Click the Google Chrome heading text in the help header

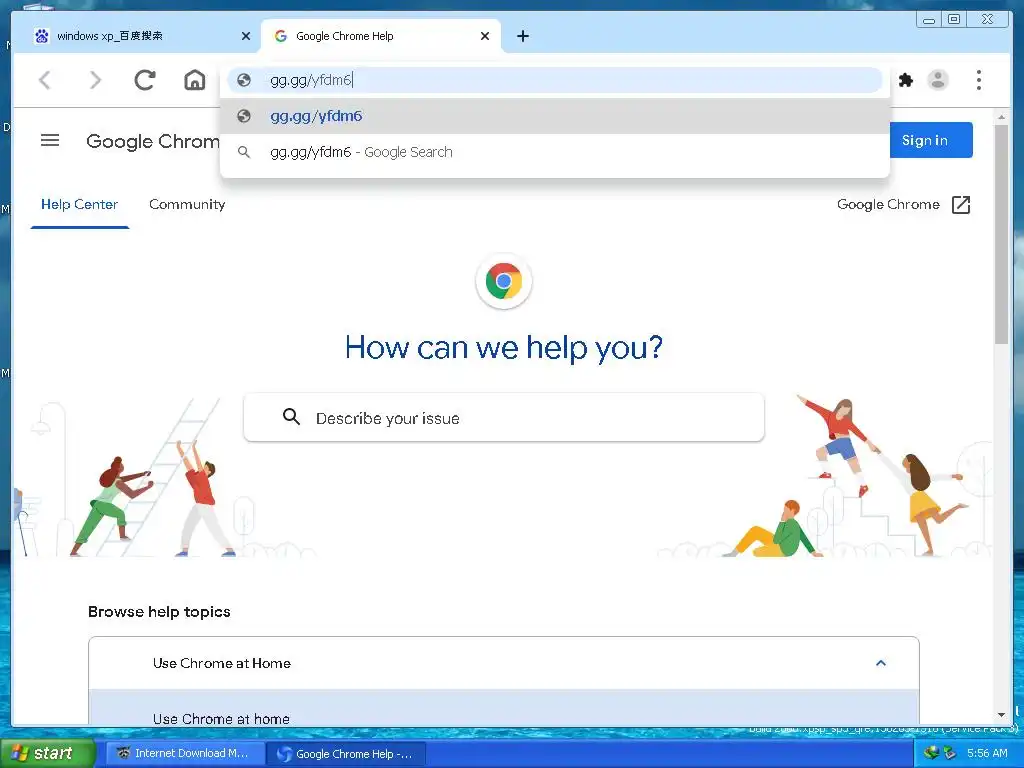pyautogui.click(x=153, y=141)
